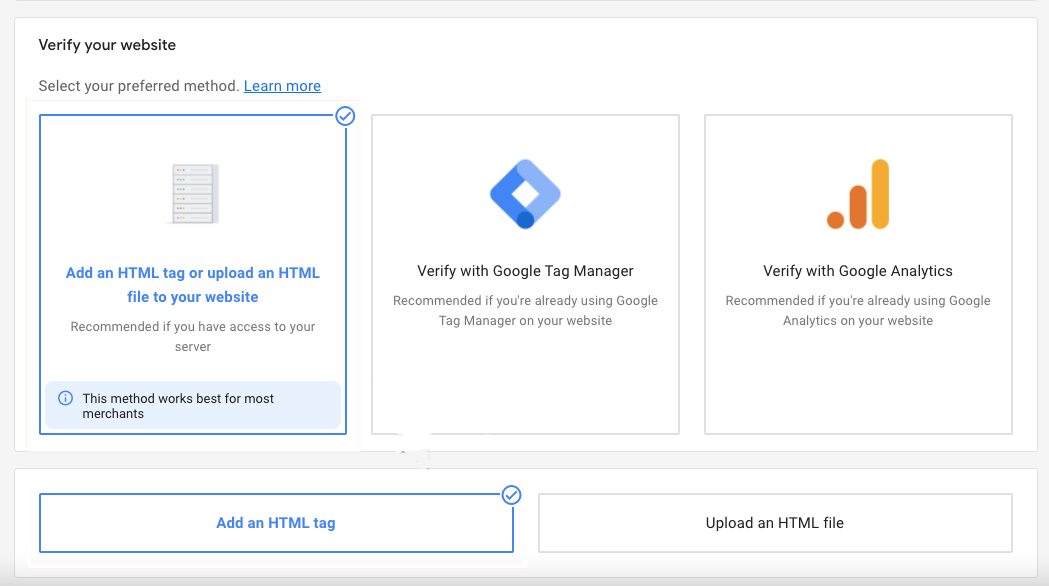Click the info icon in the blue note
The width and height of the screenshot is (1049, 586).
pyautogui.click(x=65, y=396)
